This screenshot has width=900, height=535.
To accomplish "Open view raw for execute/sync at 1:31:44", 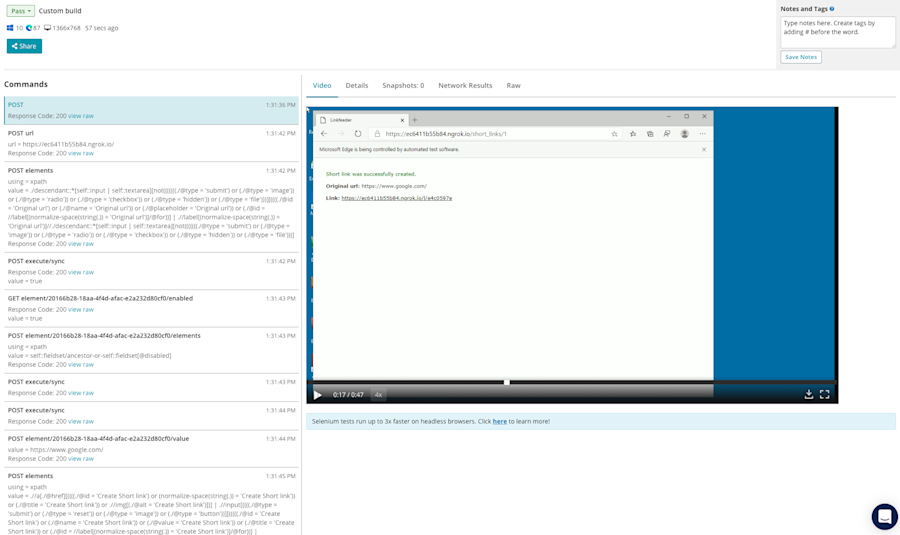I will coord(81,421).
